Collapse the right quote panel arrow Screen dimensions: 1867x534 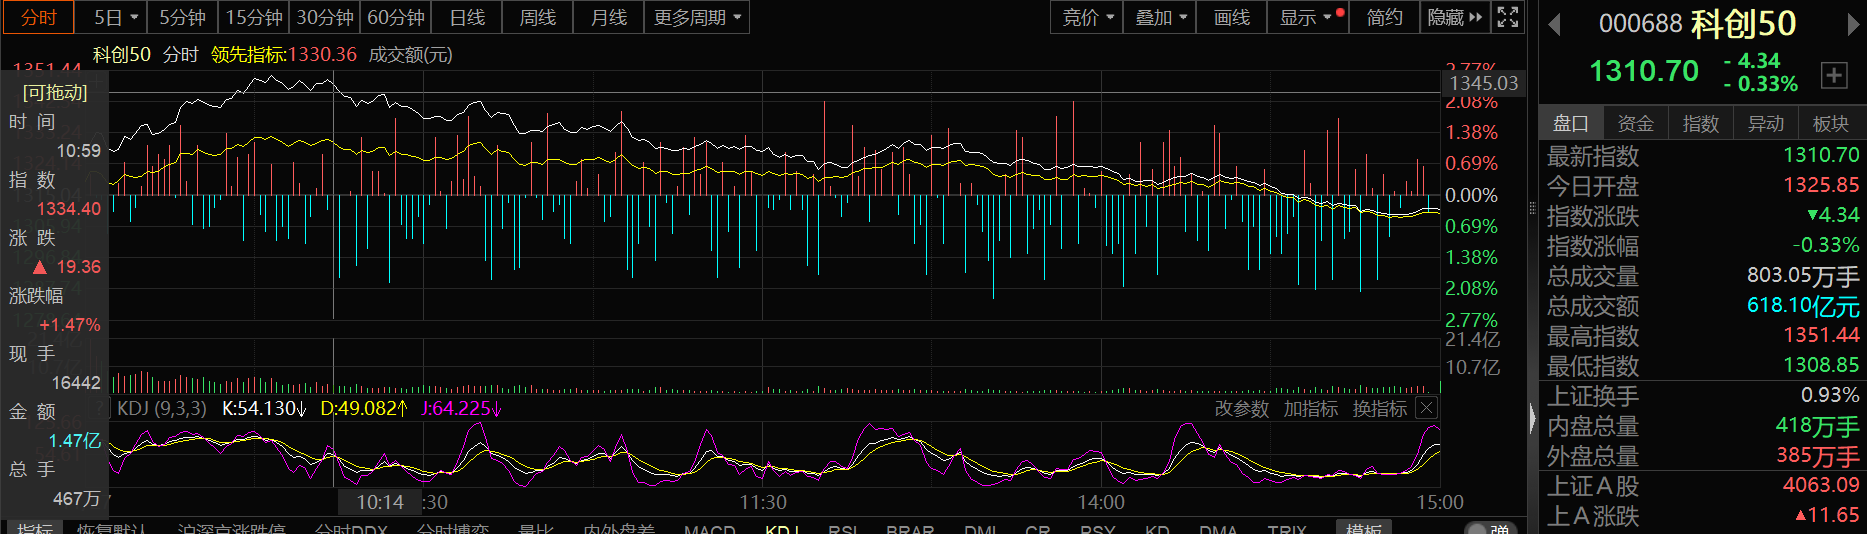[1532, 418]
